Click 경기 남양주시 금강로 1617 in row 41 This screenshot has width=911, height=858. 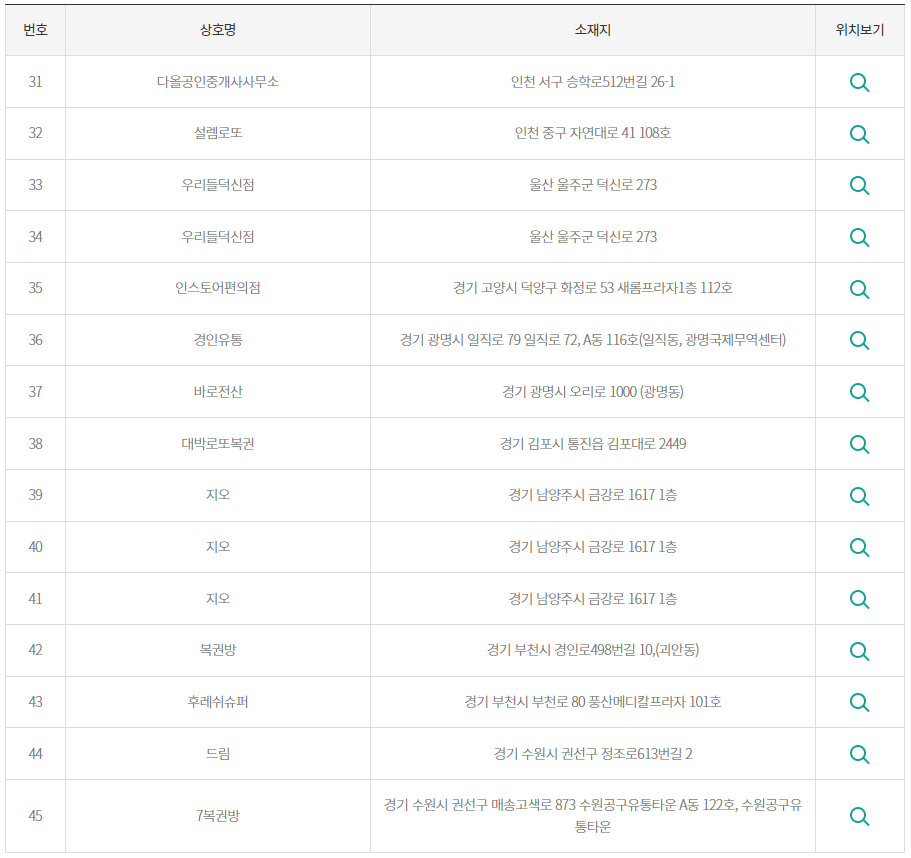[593, 598]
